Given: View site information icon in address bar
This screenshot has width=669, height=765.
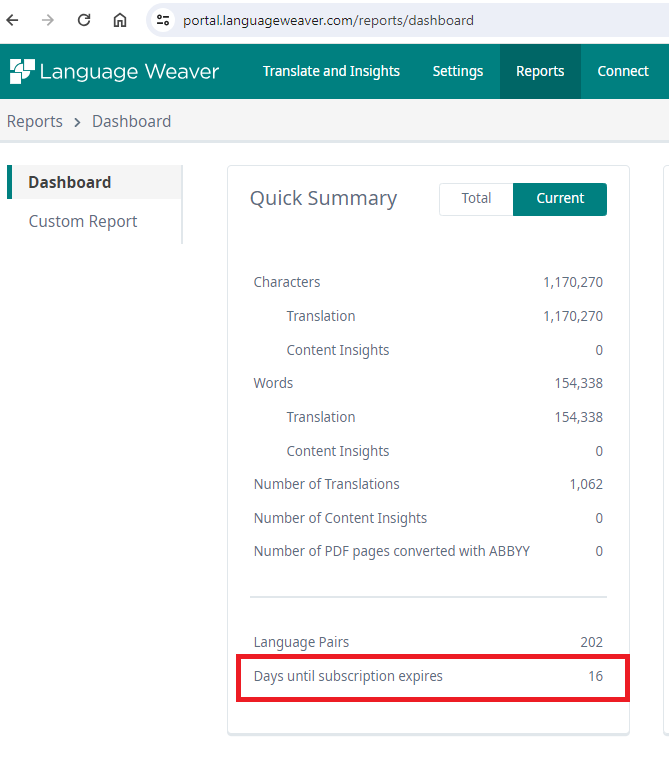Looking at the screenshot, I should coord(163,20).
